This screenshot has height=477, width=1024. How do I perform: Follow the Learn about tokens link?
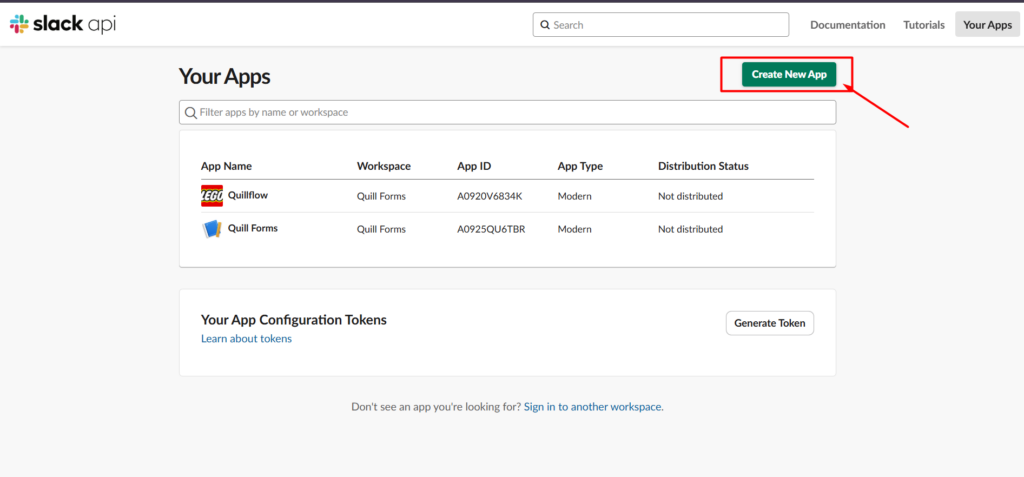(246, 338)
